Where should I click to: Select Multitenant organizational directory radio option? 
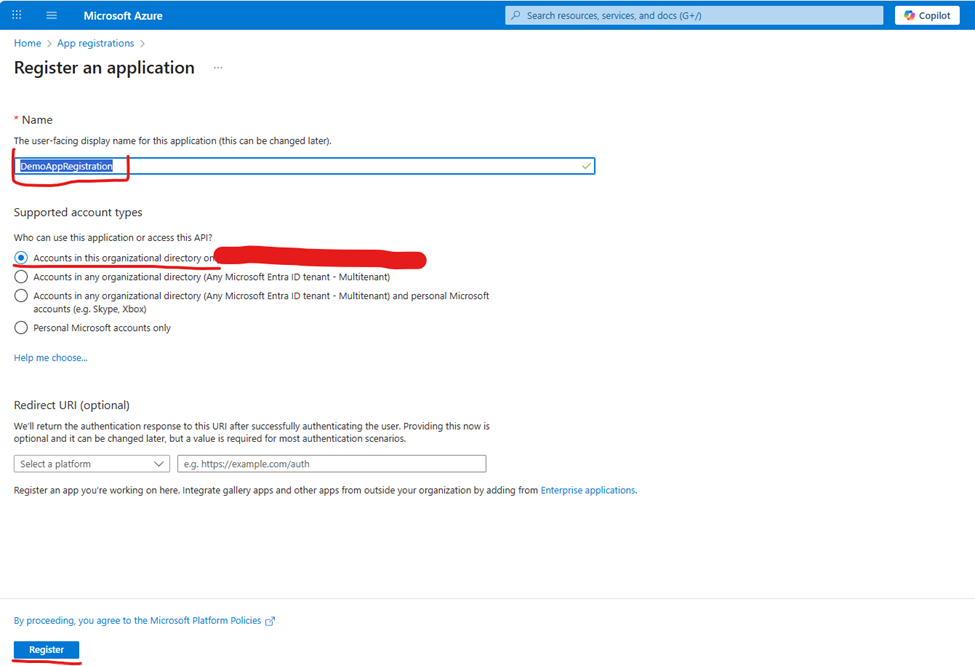point(21,277)
